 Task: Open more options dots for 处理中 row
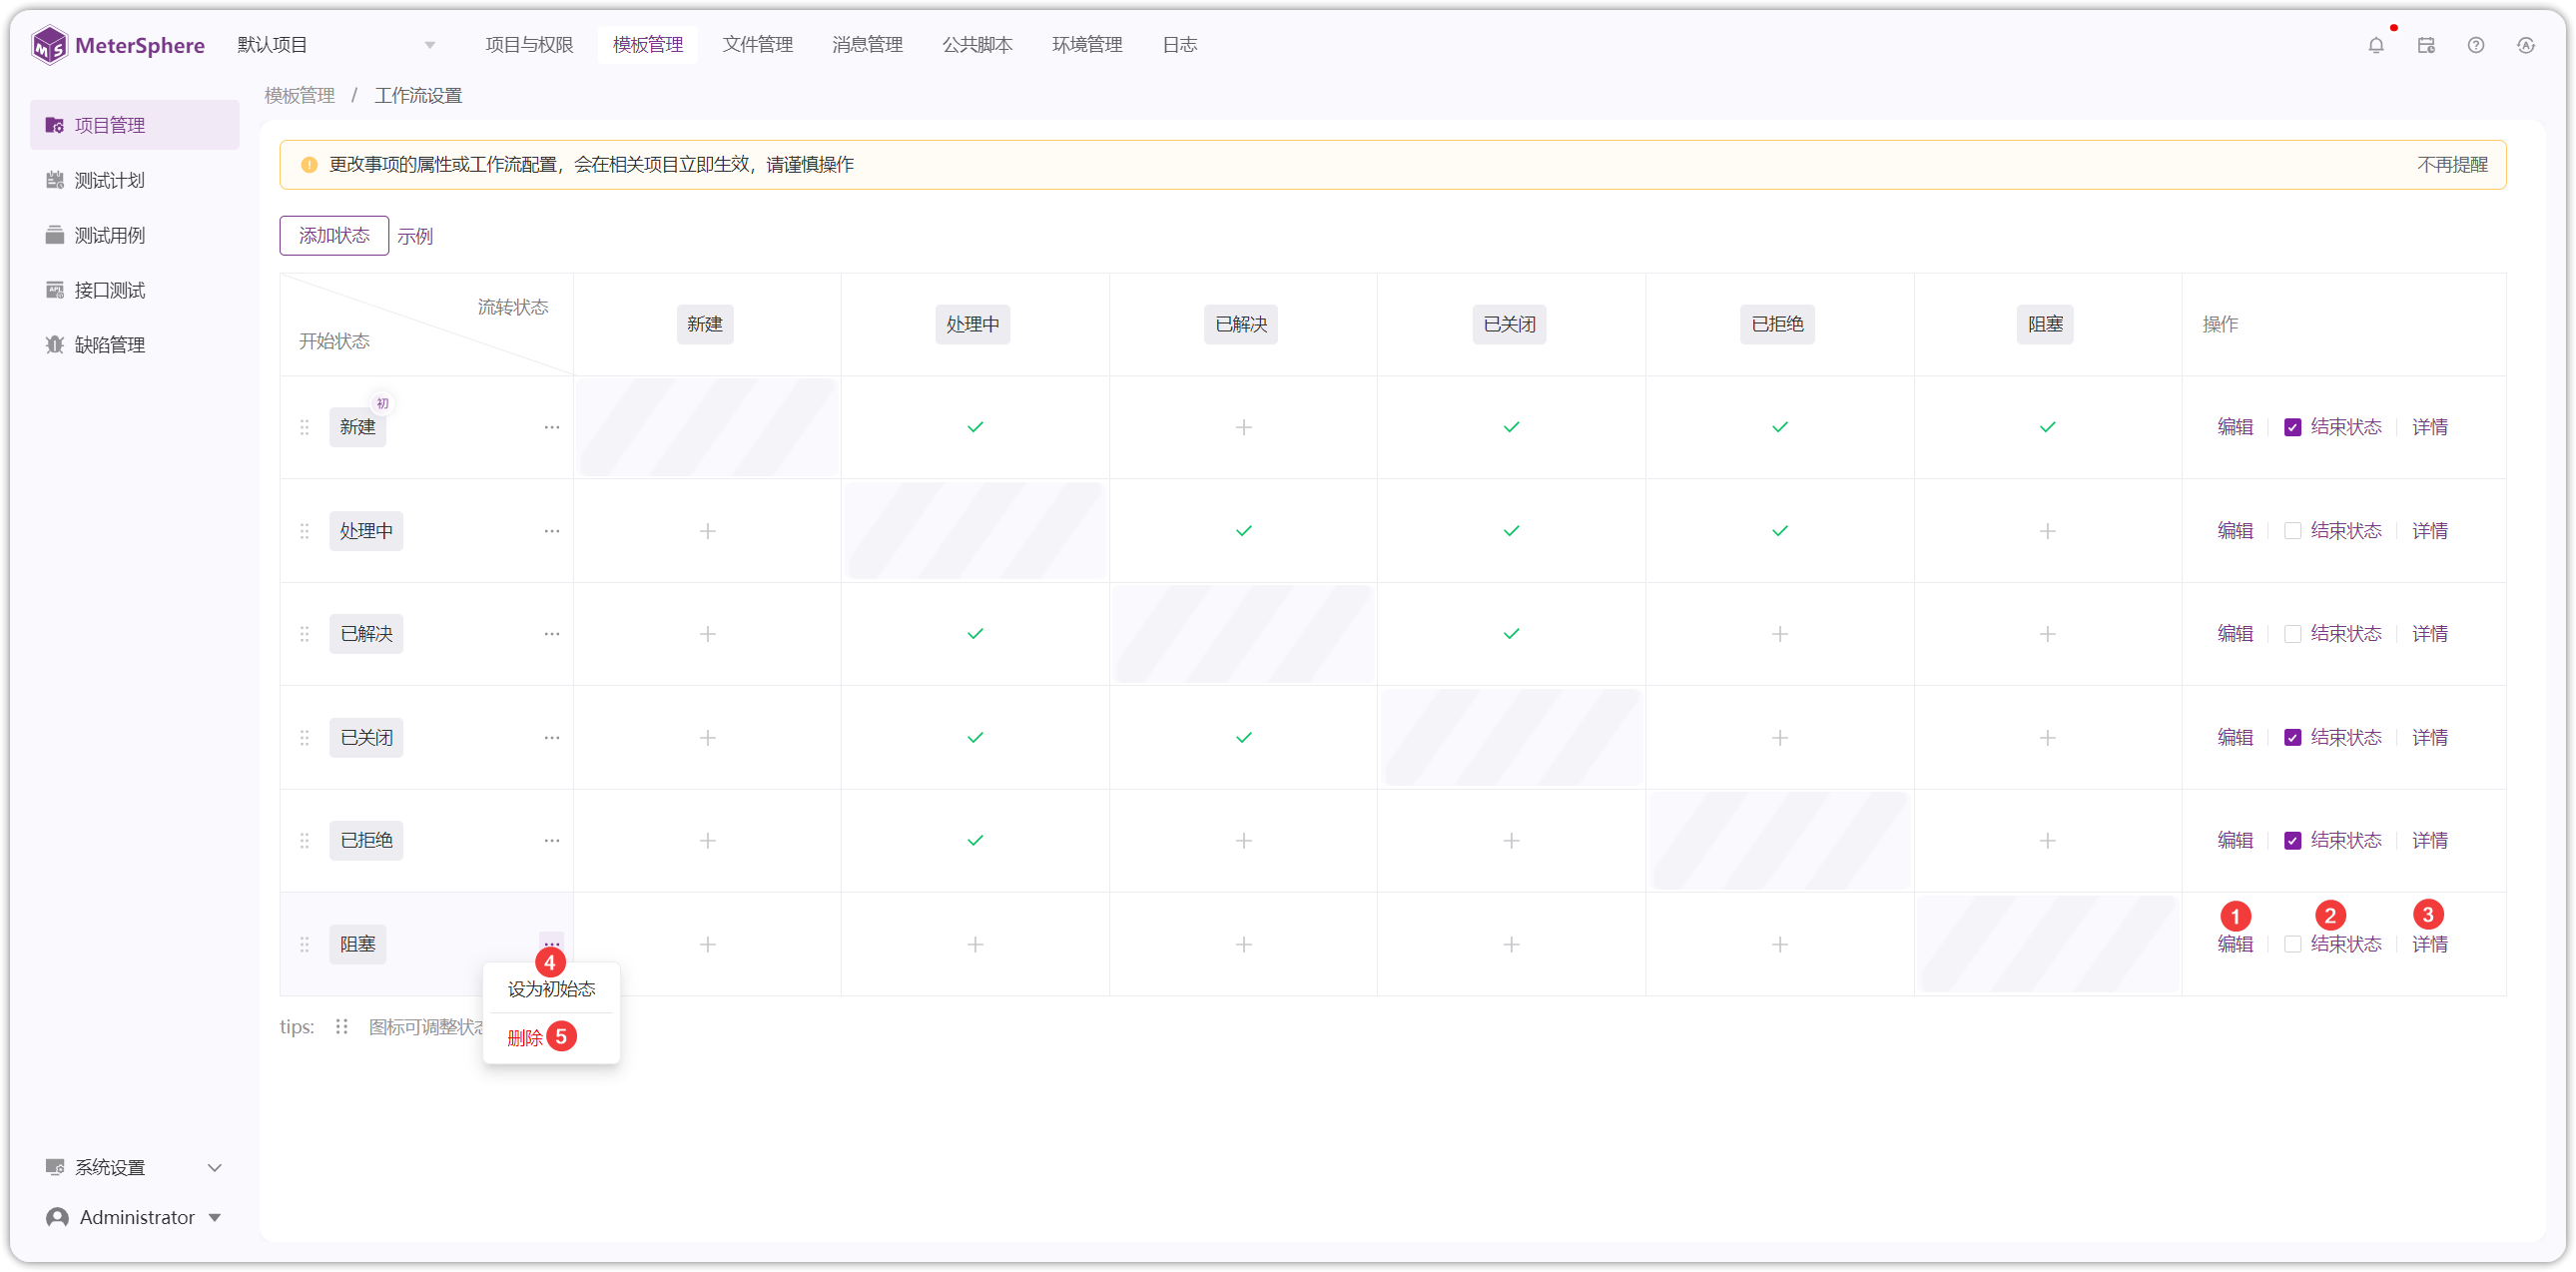click(x=551, y=531)
